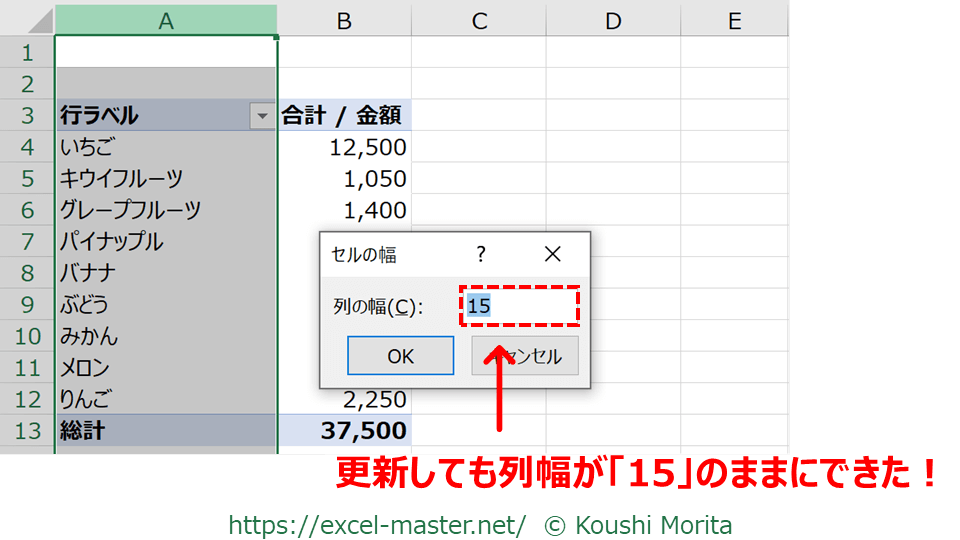Click the 12,500 value cell

pos(344,148)
